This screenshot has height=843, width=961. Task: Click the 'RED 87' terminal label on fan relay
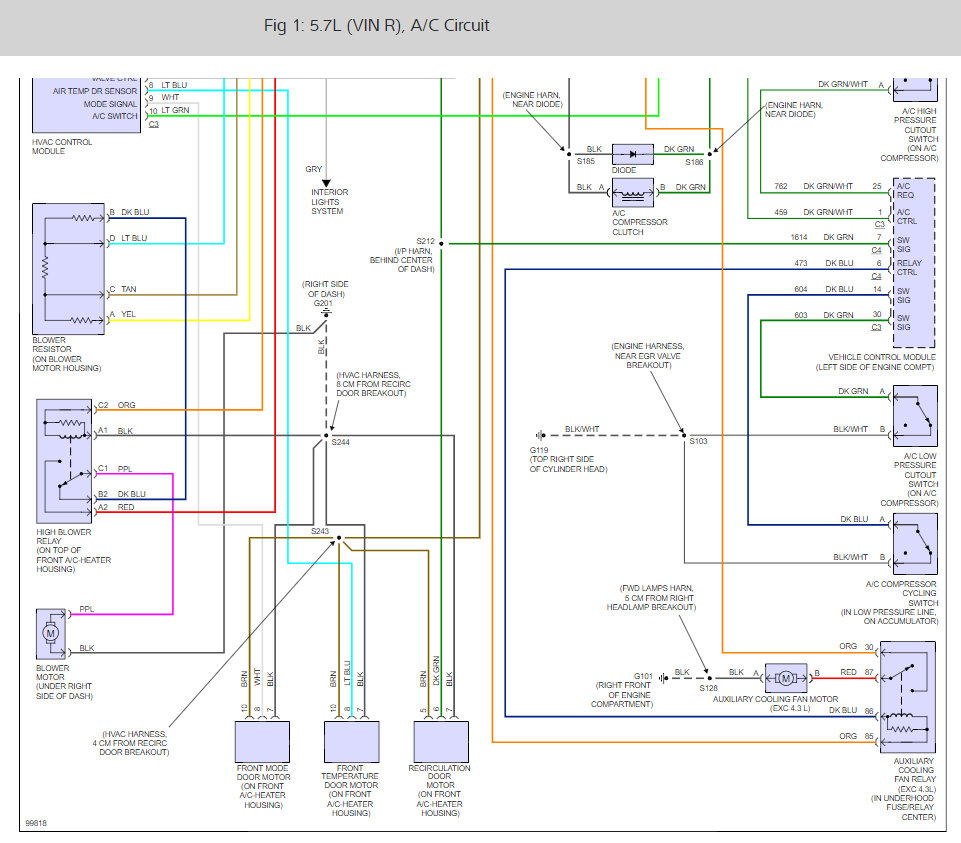click(857, 673)
